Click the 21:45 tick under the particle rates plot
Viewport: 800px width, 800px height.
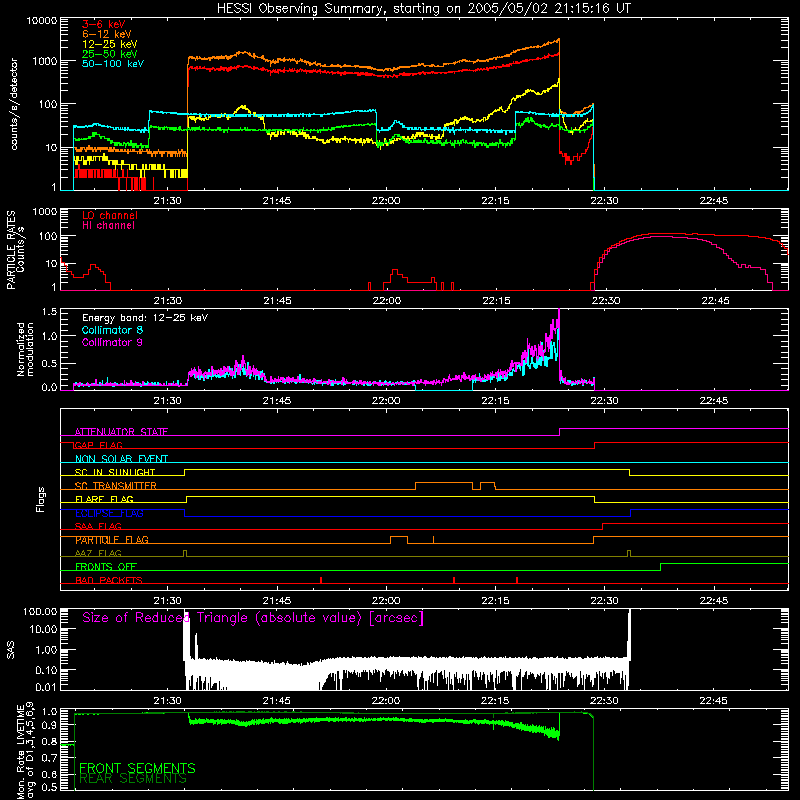point(277,301)
